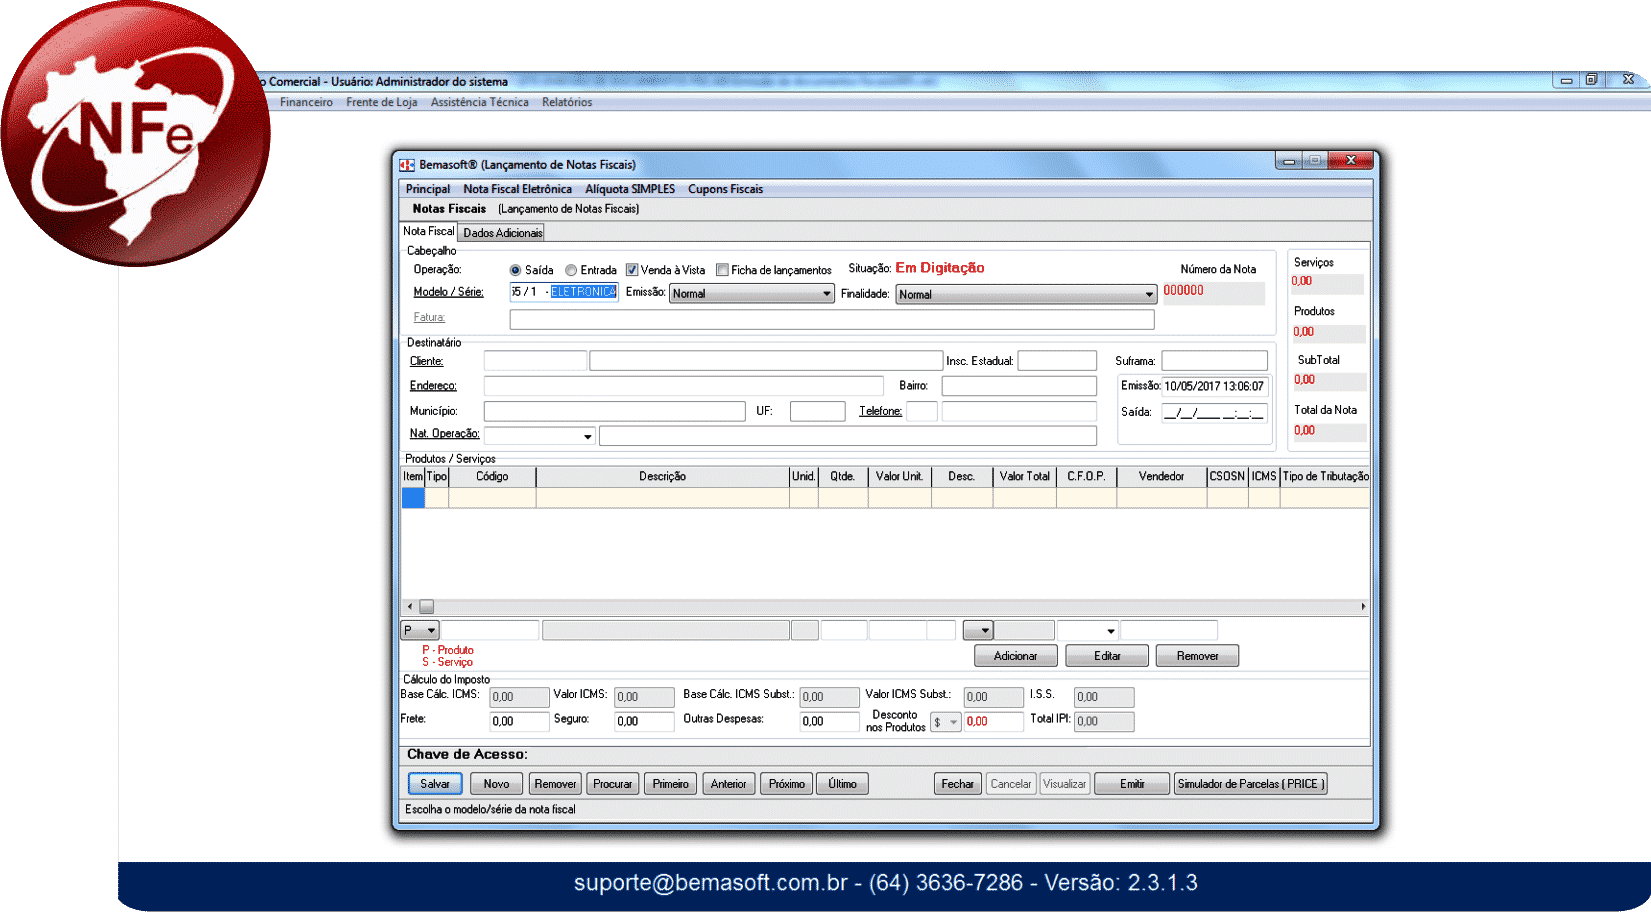The width and height of the screenshot is (1651, 912).
Task: Enable the Ficha de lançamentos checkbox
Action: [722, 270]
